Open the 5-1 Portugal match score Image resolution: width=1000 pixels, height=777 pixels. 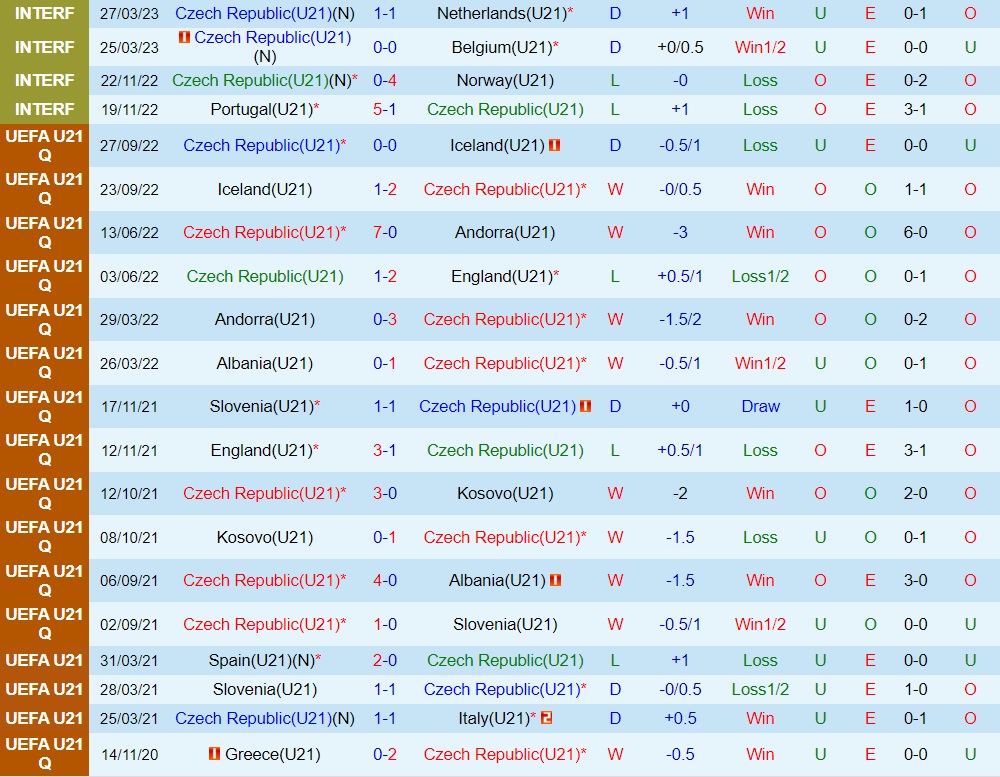point(385,109)
